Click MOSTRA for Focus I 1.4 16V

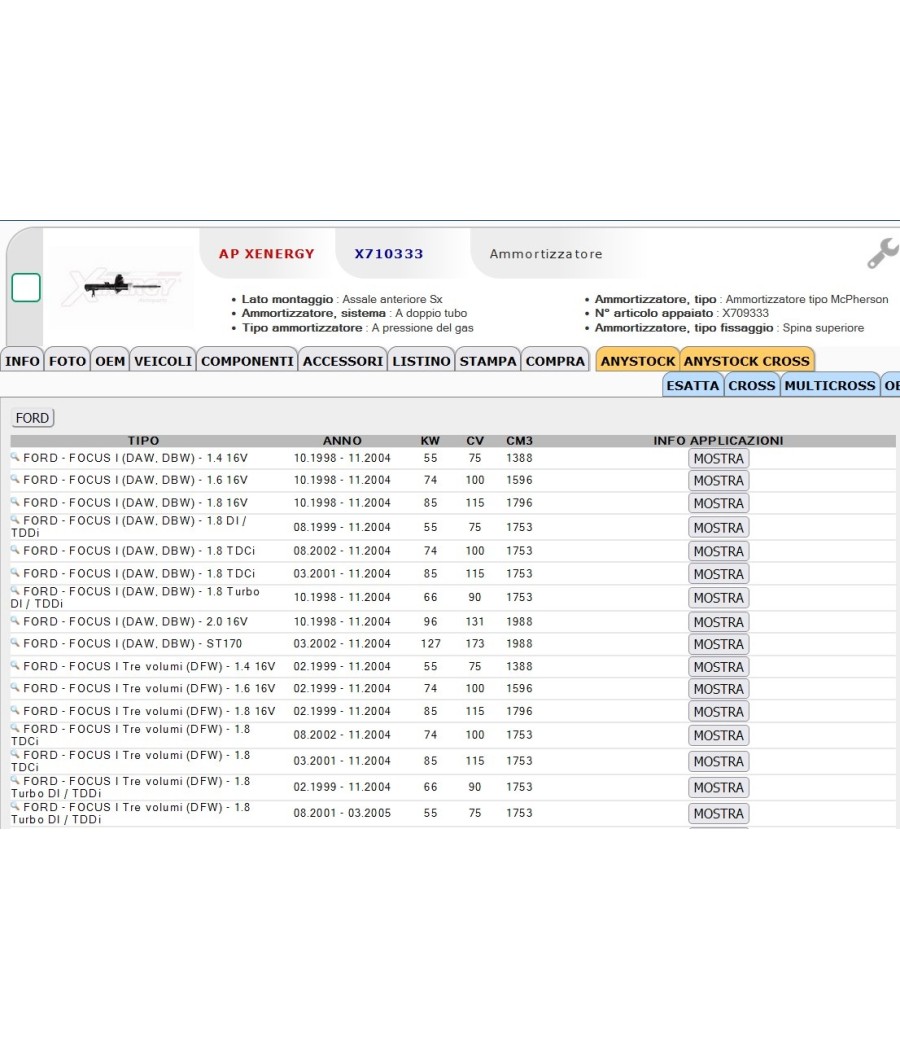click(719, 459)
